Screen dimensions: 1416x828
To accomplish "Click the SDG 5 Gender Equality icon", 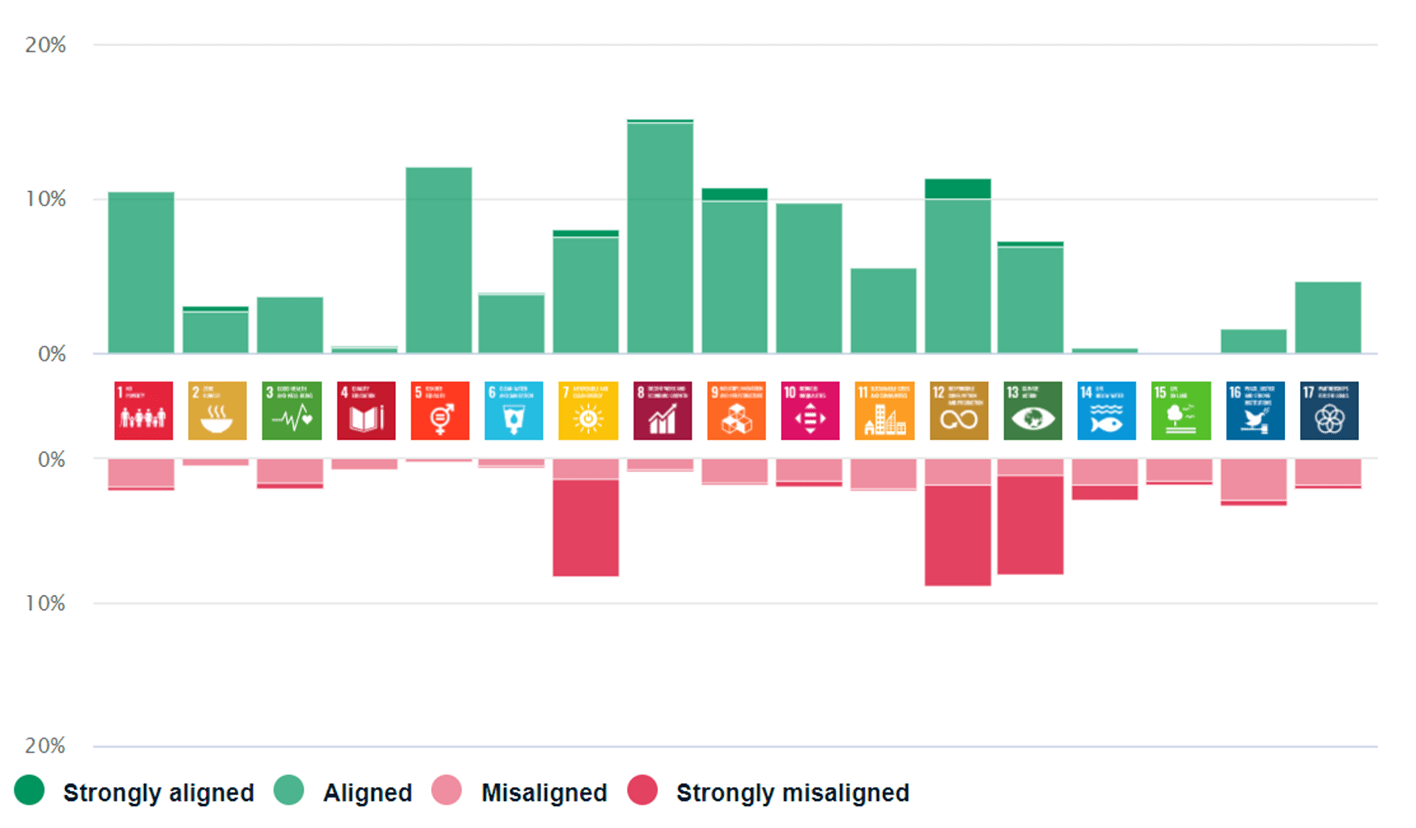I will 439,410.
